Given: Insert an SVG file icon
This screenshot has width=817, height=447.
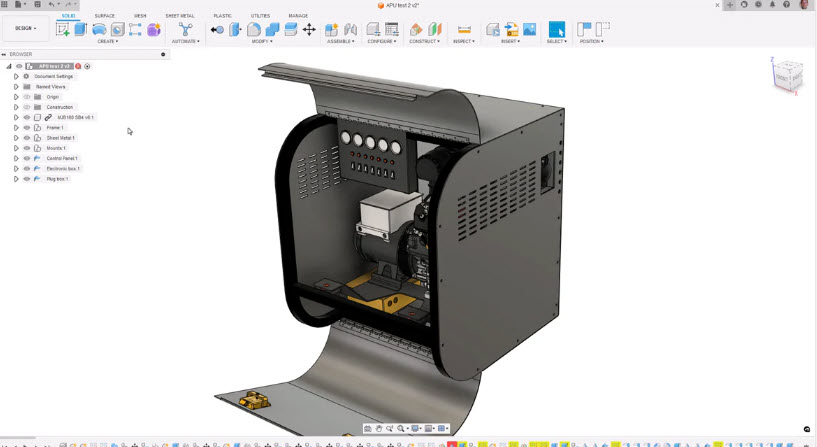Looking at the screenshot, I should click(x=511, y=29).
